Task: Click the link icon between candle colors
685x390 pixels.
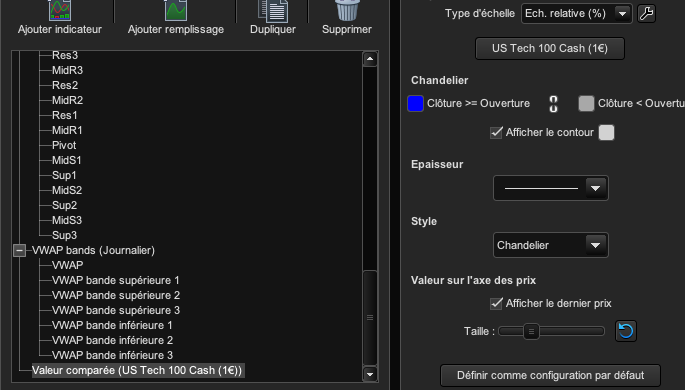Action: 554,104
